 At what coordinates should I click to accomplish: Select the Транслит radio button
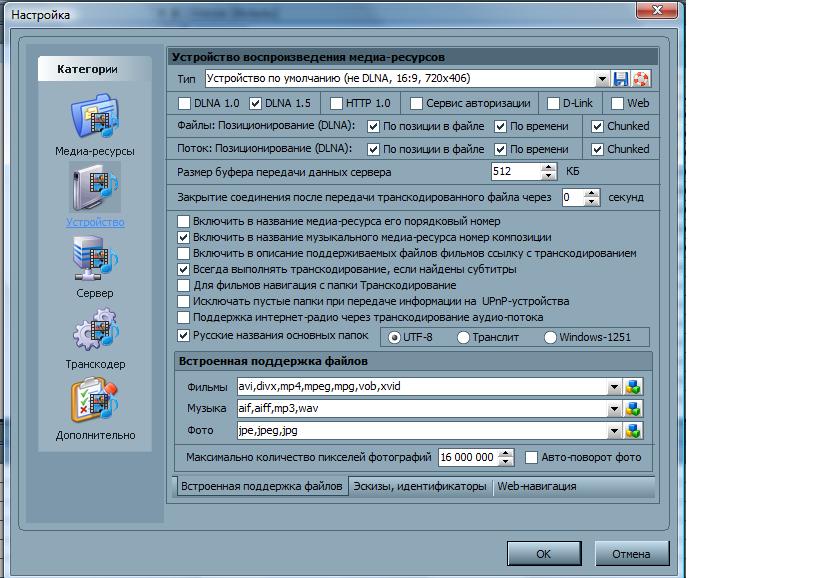point(464,337)
